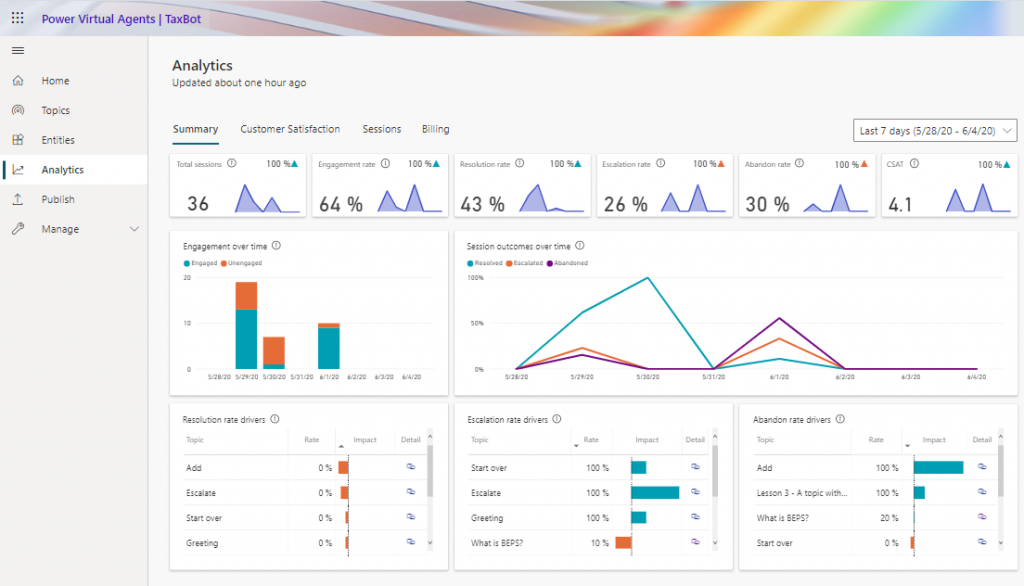1024x586 pixels.
Task: Click the Power Virtual Agents | TaxBot title
Action: pos(121,19)
